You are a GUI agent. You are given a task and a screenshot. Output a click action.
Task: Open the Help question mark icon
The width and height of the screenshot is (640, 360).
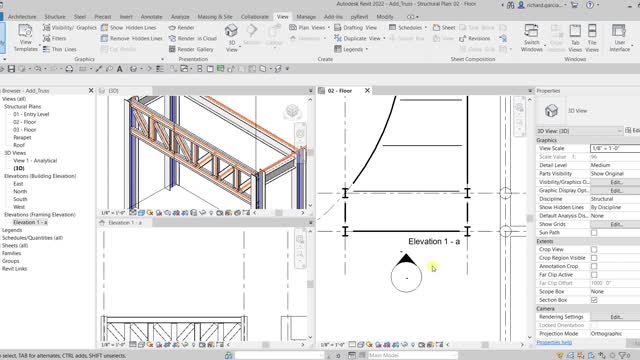590,5
